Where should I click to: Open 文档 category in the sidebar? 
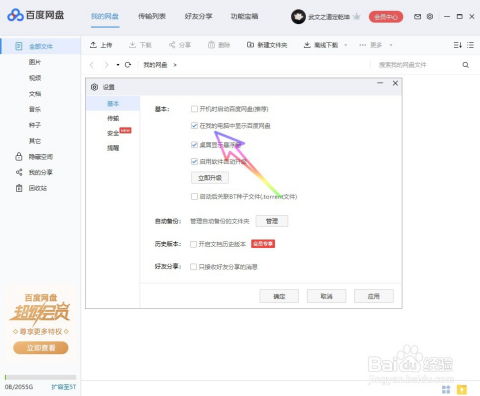(x=35, y=94)
